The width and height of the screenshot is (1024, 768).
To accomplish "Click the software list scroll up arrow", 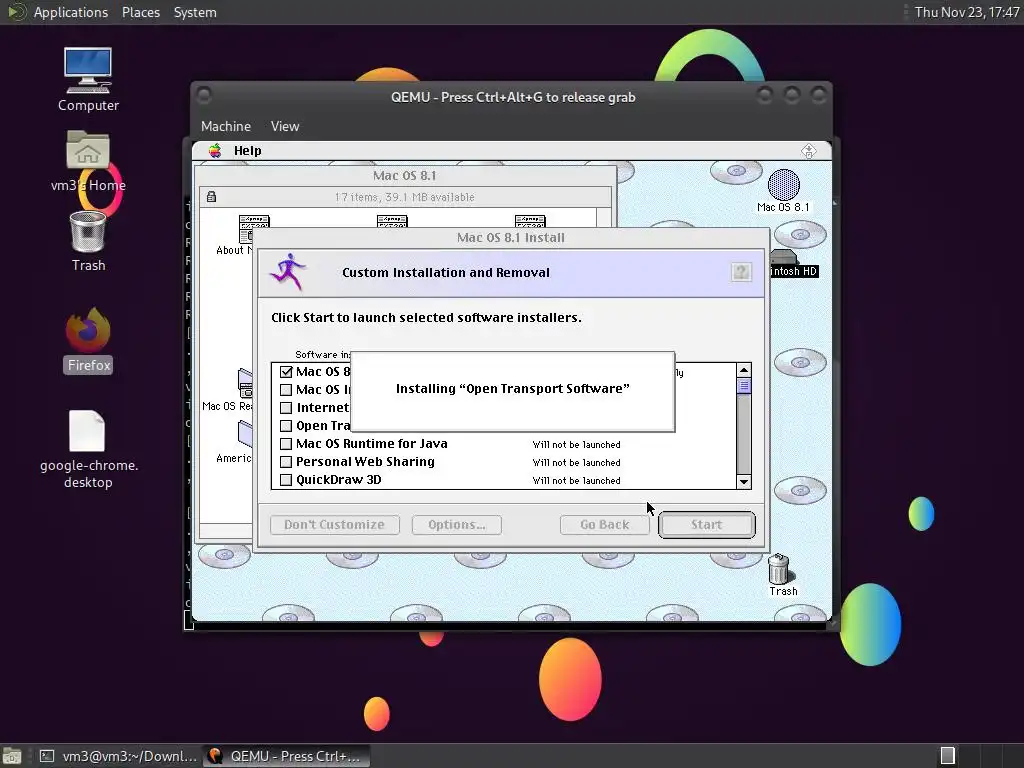I will coord(744,370).
